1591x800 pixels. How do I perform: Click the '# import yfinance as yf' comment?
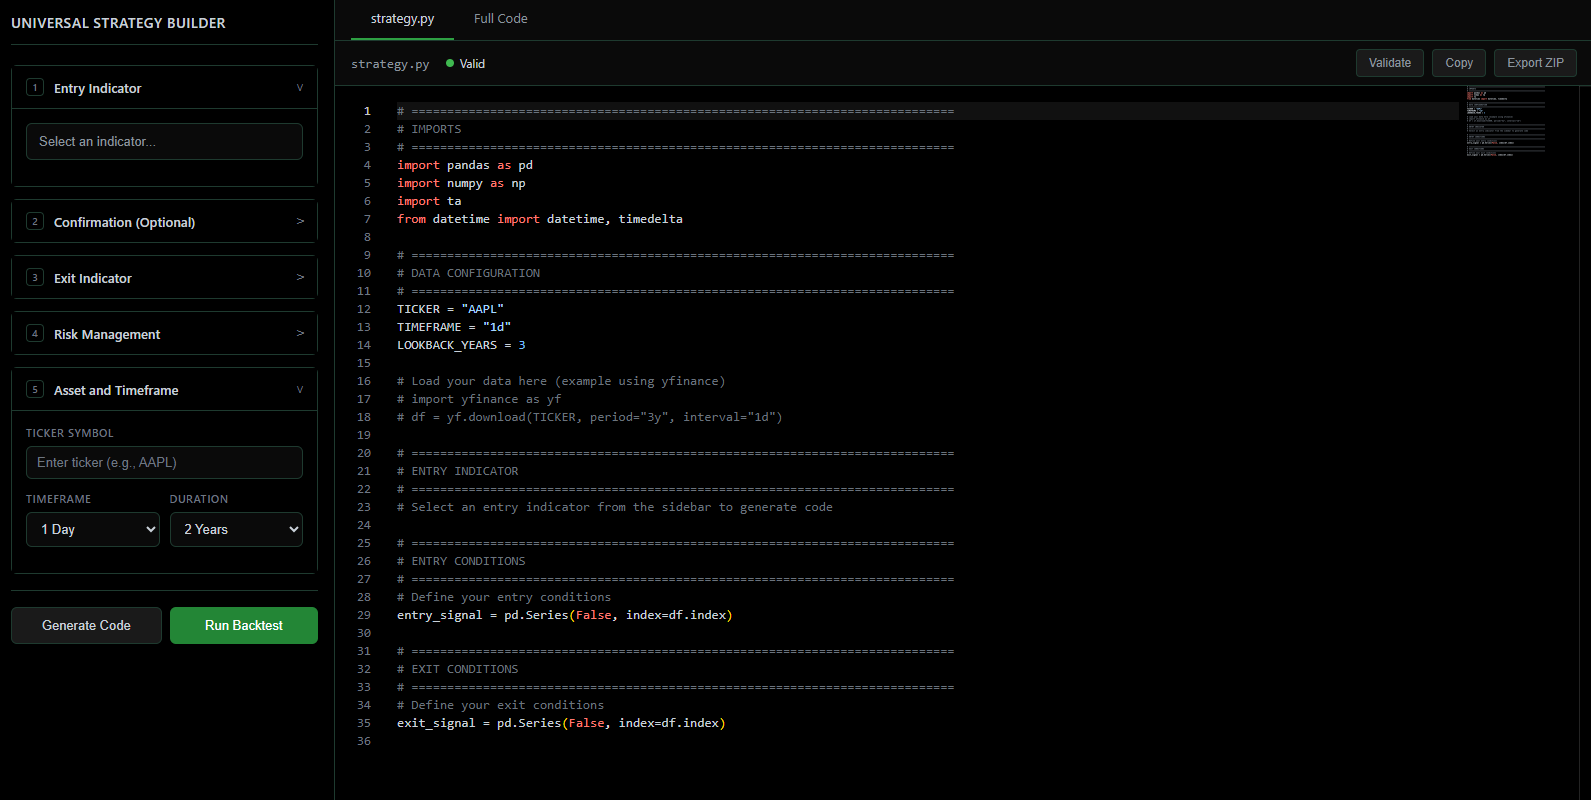tap(479, 399)
